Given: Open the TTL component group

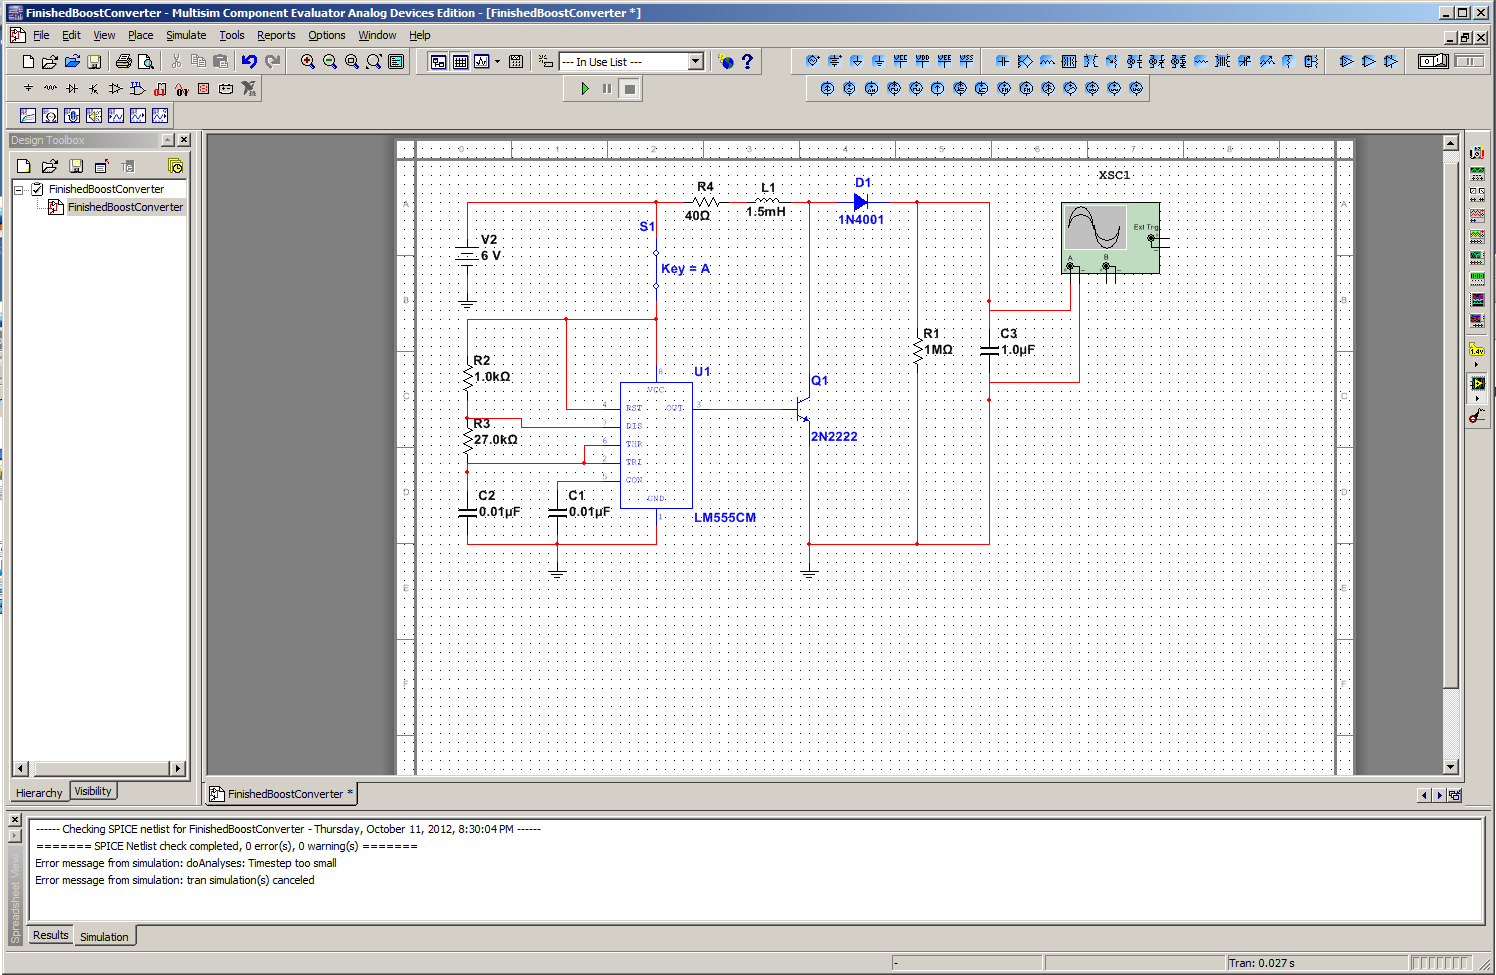Looking at the screenshot, I should (x=138, y=88).
